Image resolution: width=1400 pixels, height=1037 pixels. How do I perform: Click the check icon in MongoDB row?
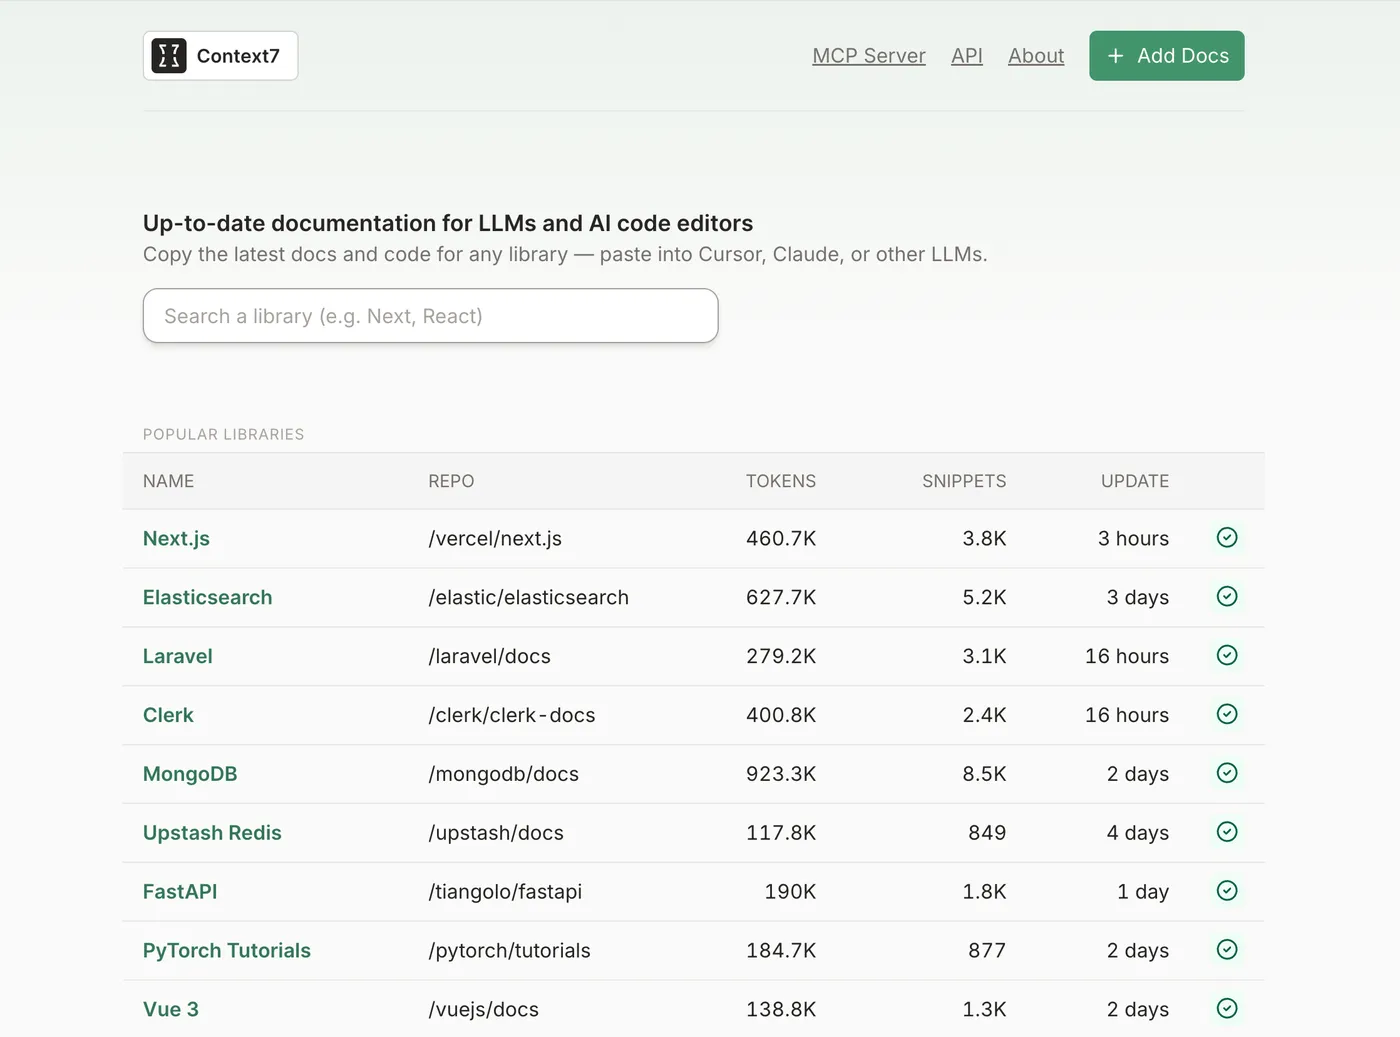point(1227,773)
